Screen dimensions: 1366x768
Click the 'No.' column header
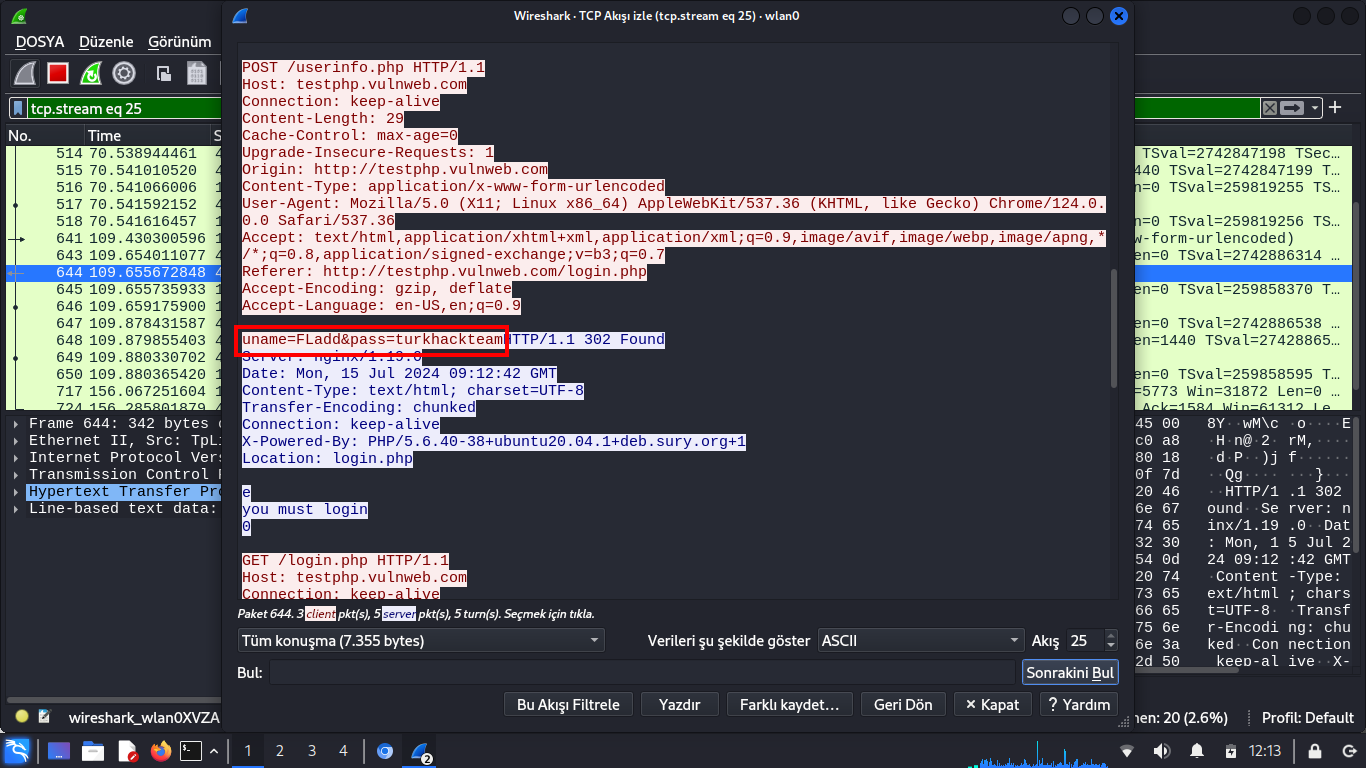click(44, 135)
